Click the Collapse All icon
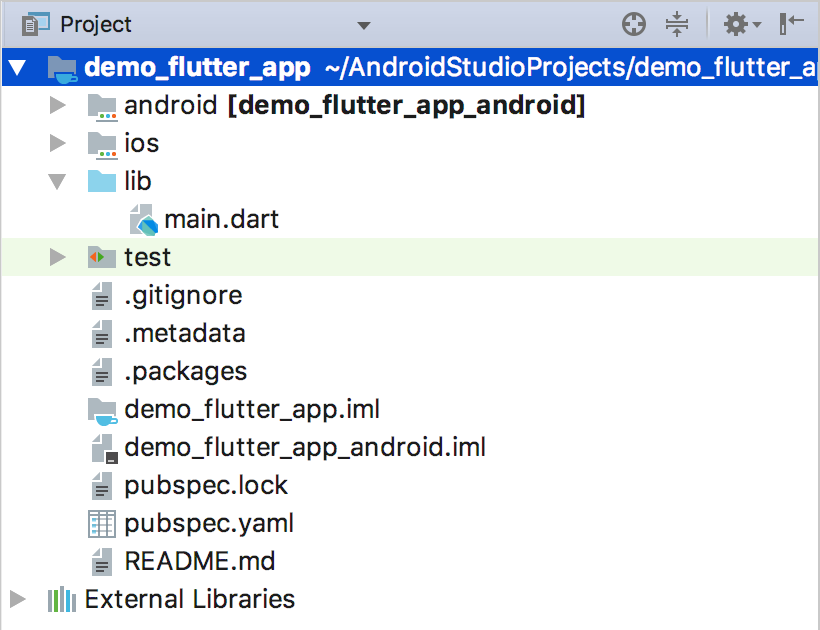 pos(677,25)
